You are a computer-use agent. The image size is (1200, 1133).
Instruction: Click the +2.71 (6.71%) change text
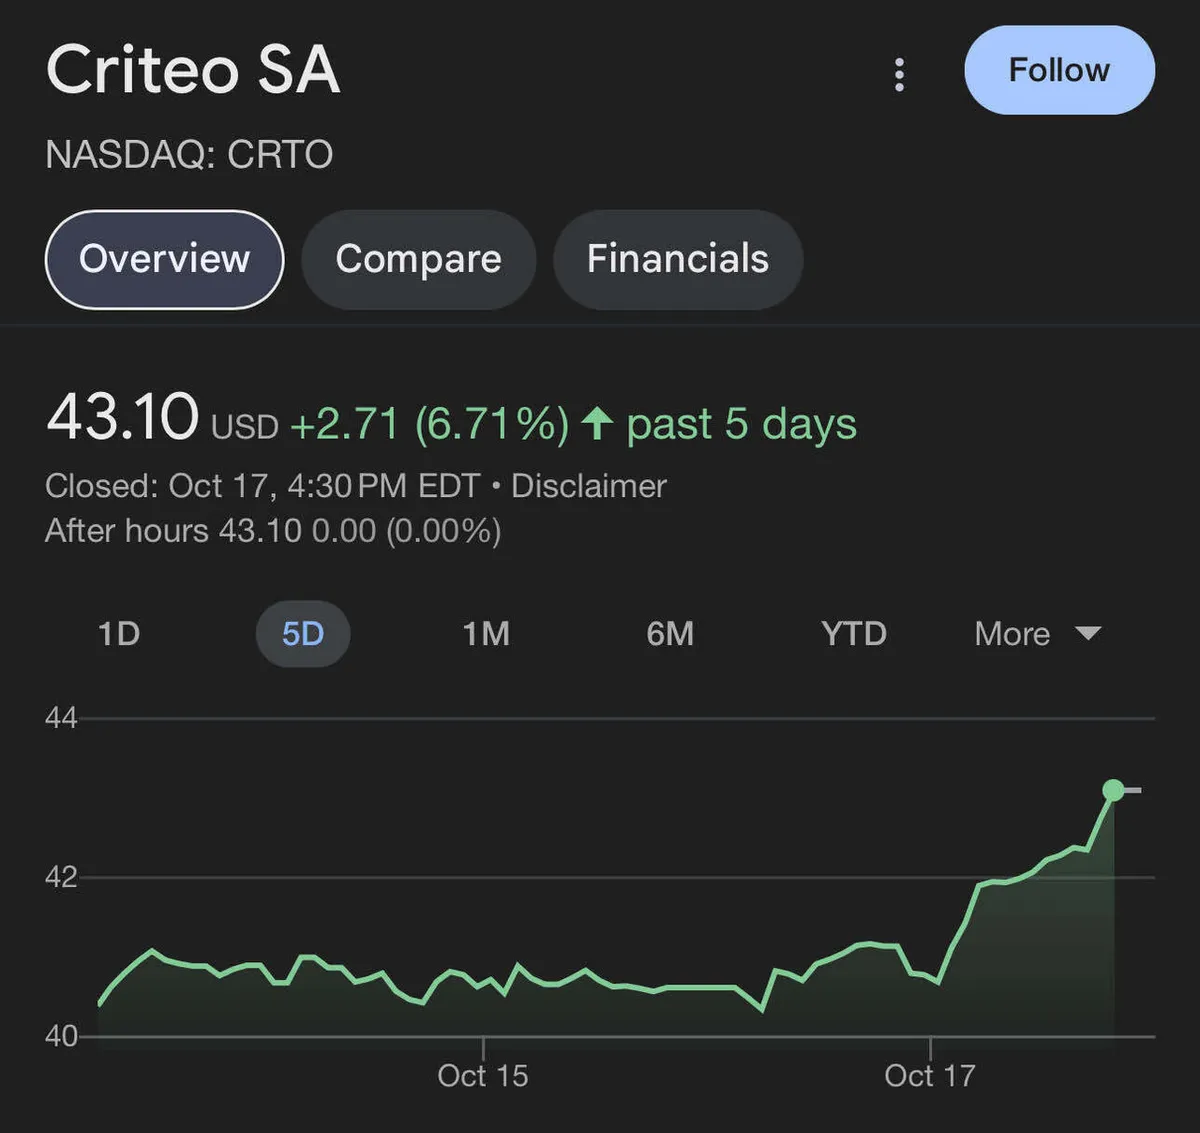[429, 424]
